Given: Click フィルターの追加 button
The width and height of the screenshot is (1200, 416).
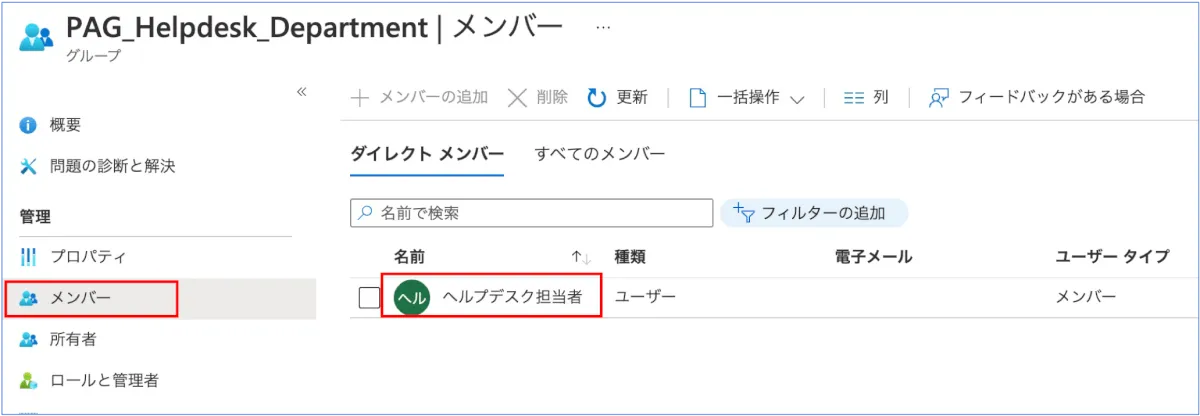Looking at the screenshot, I should tap(814, 213).
